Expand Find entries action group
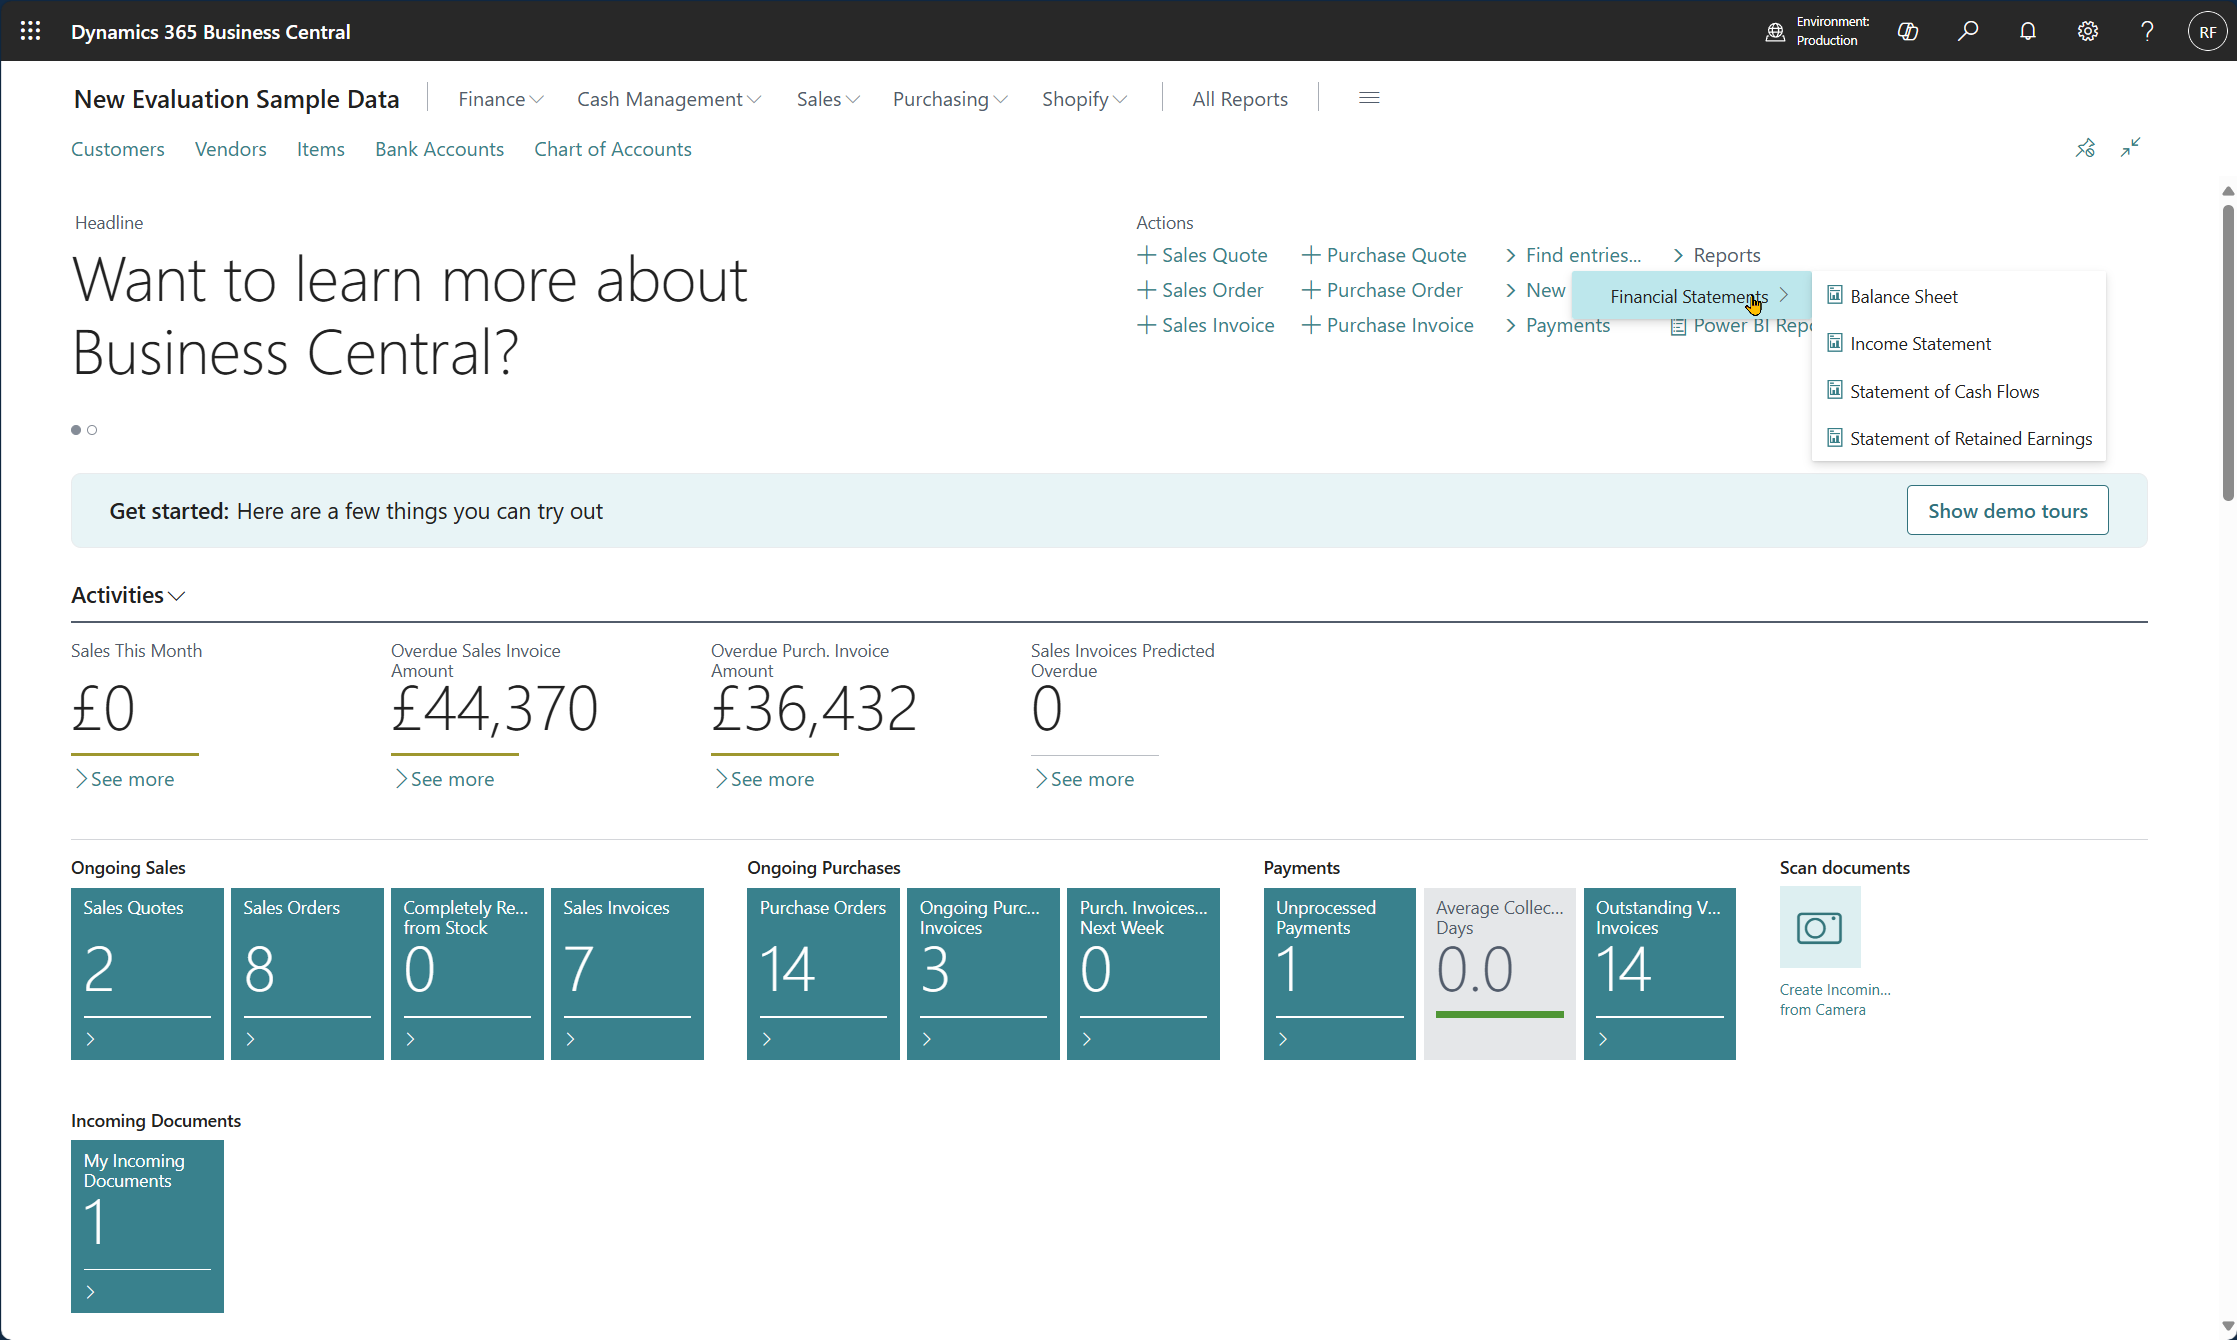Image resolution: width=2237 pixels, height=1340 pixels. (x=1573, y=255)
